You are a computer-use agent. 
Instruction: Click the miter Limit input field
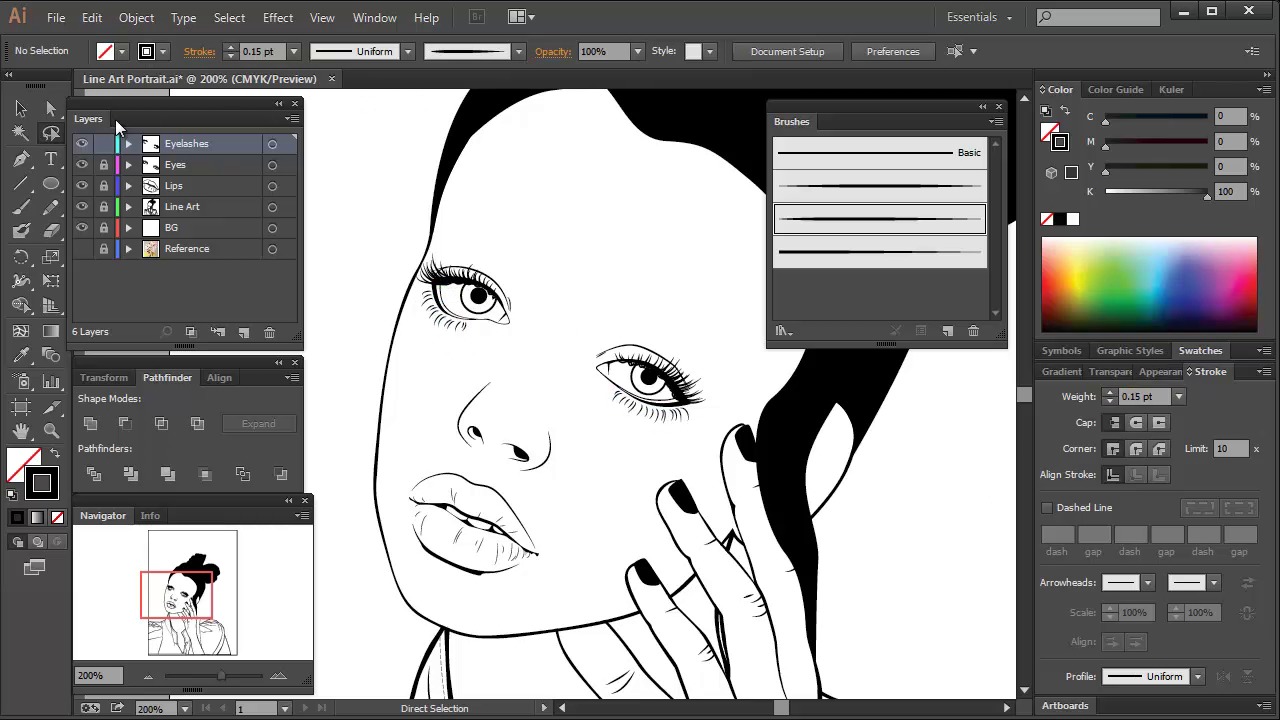[x=1231, y=449]
